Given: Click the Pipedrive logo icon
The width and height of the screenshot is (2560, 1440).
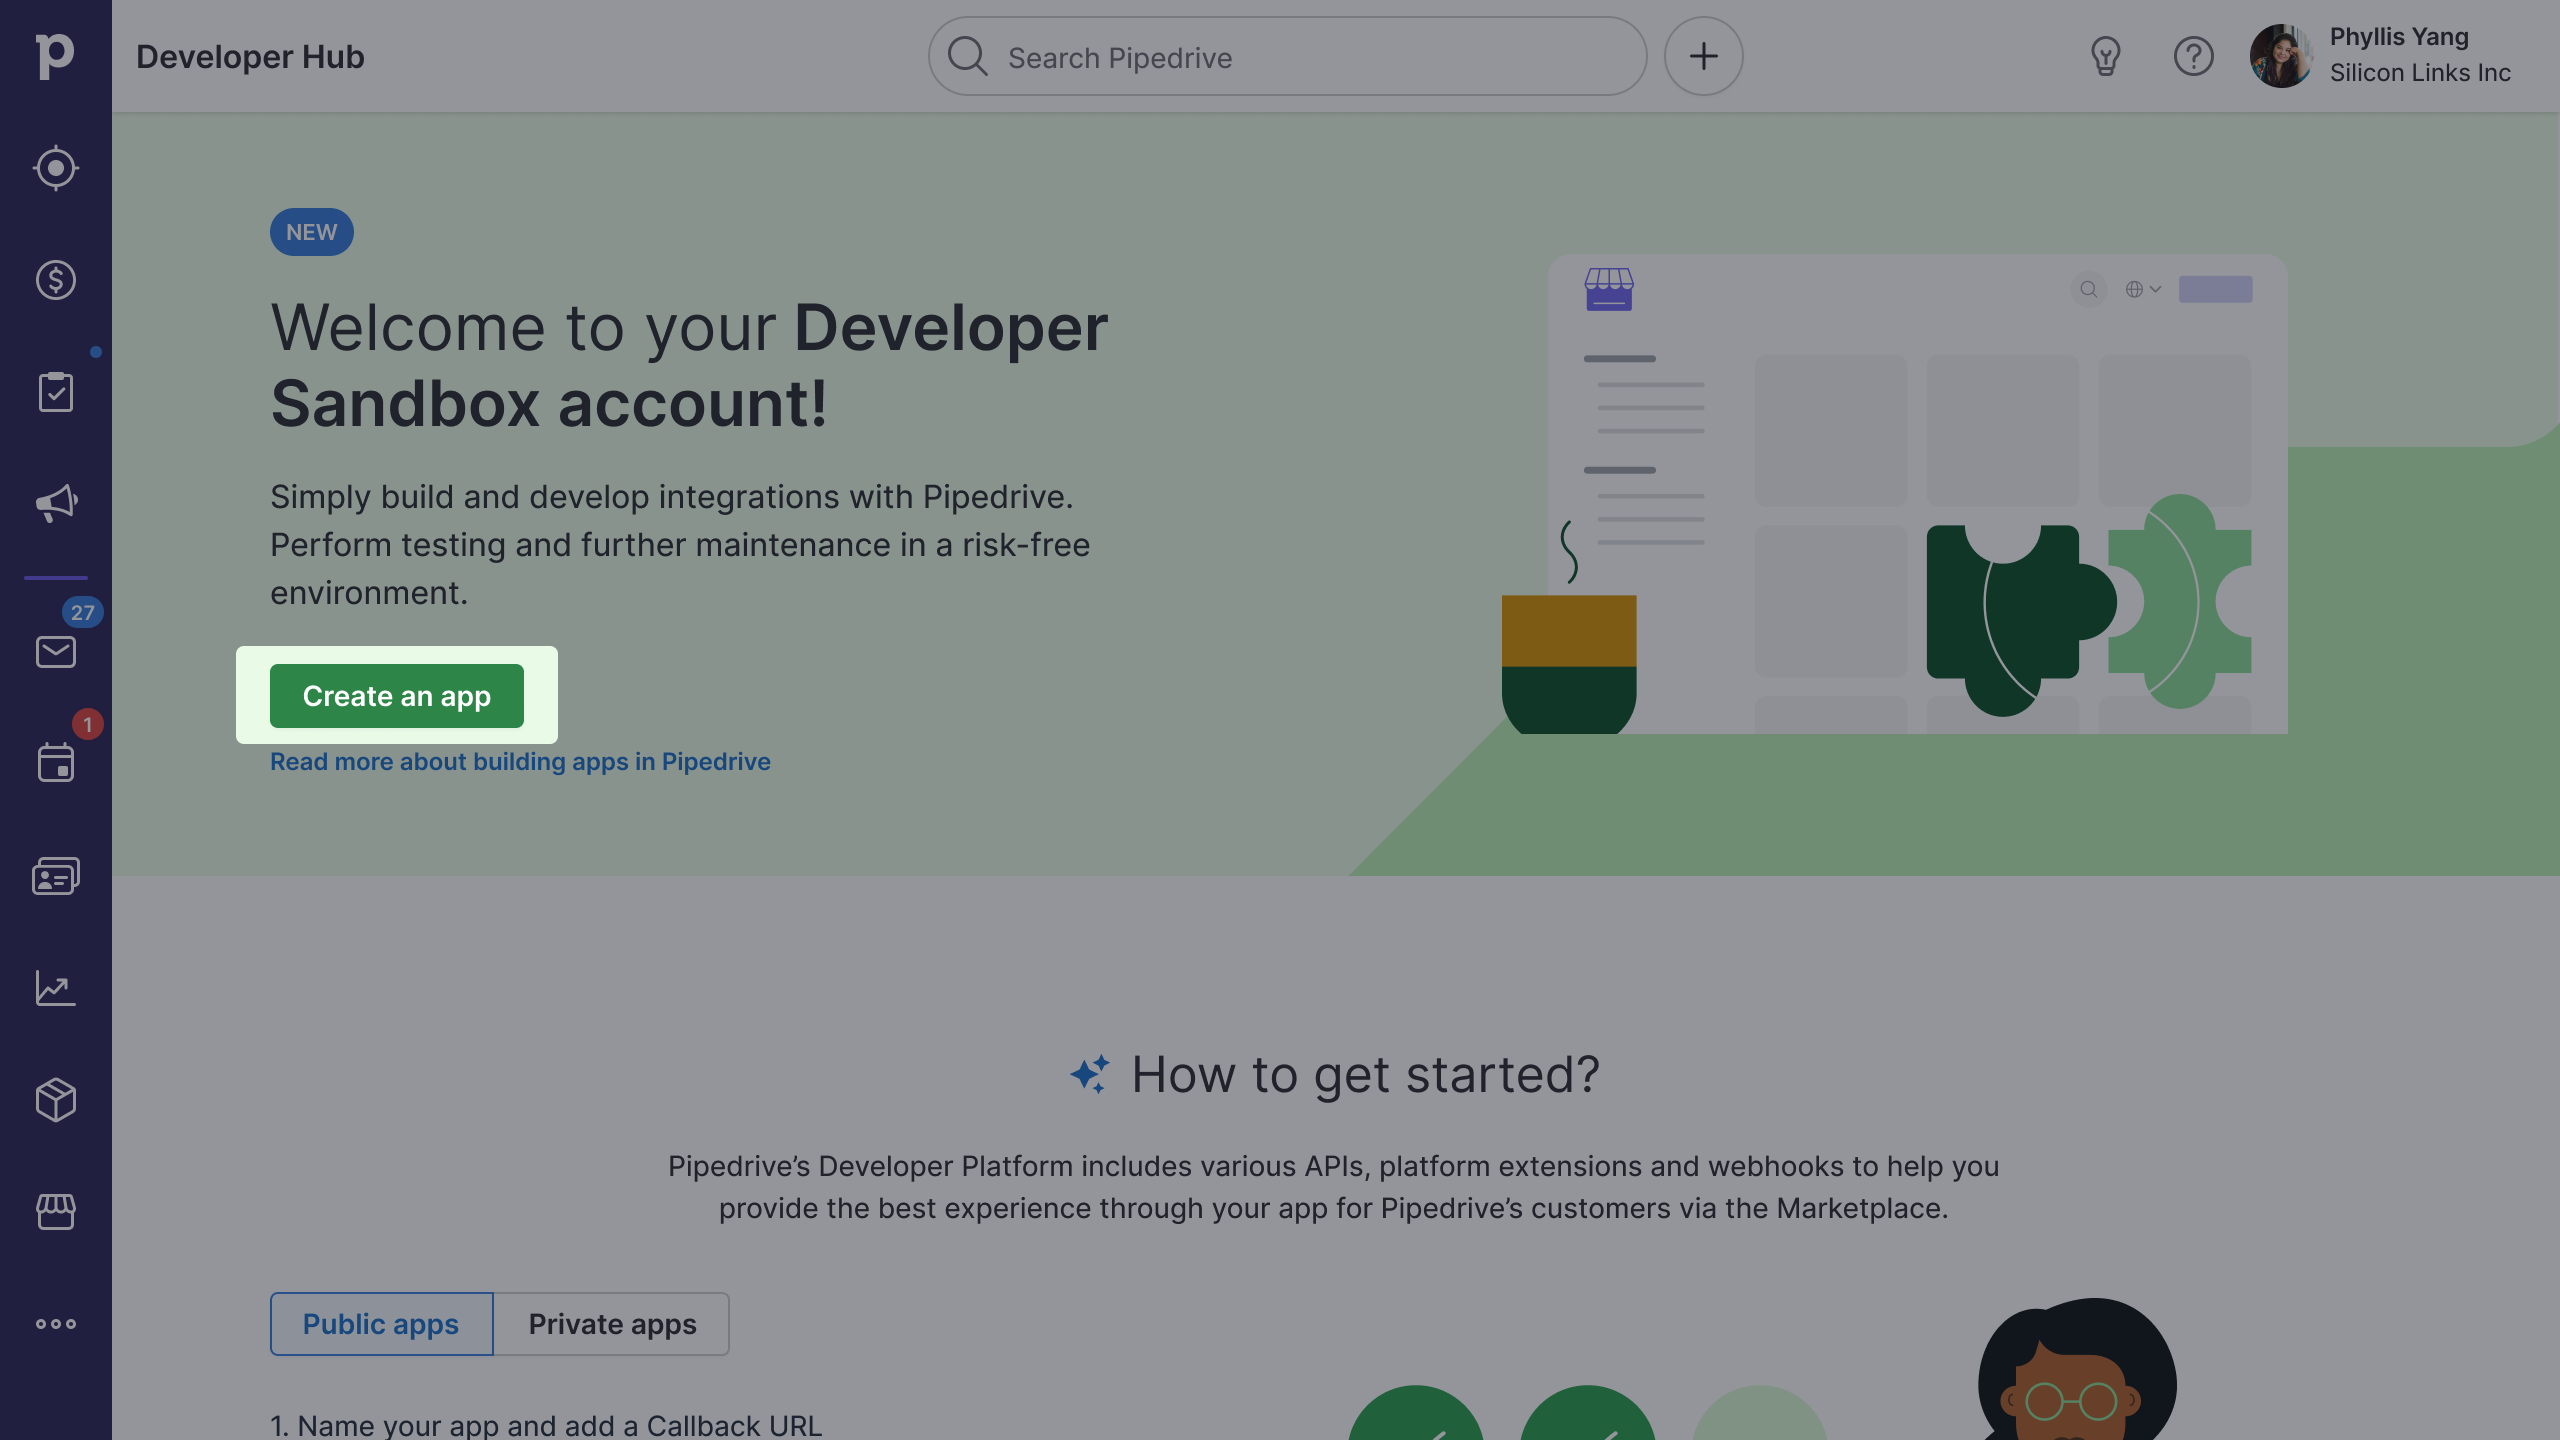Looking at the screenshot, I should pyautogui.click(x=55, y=55).
